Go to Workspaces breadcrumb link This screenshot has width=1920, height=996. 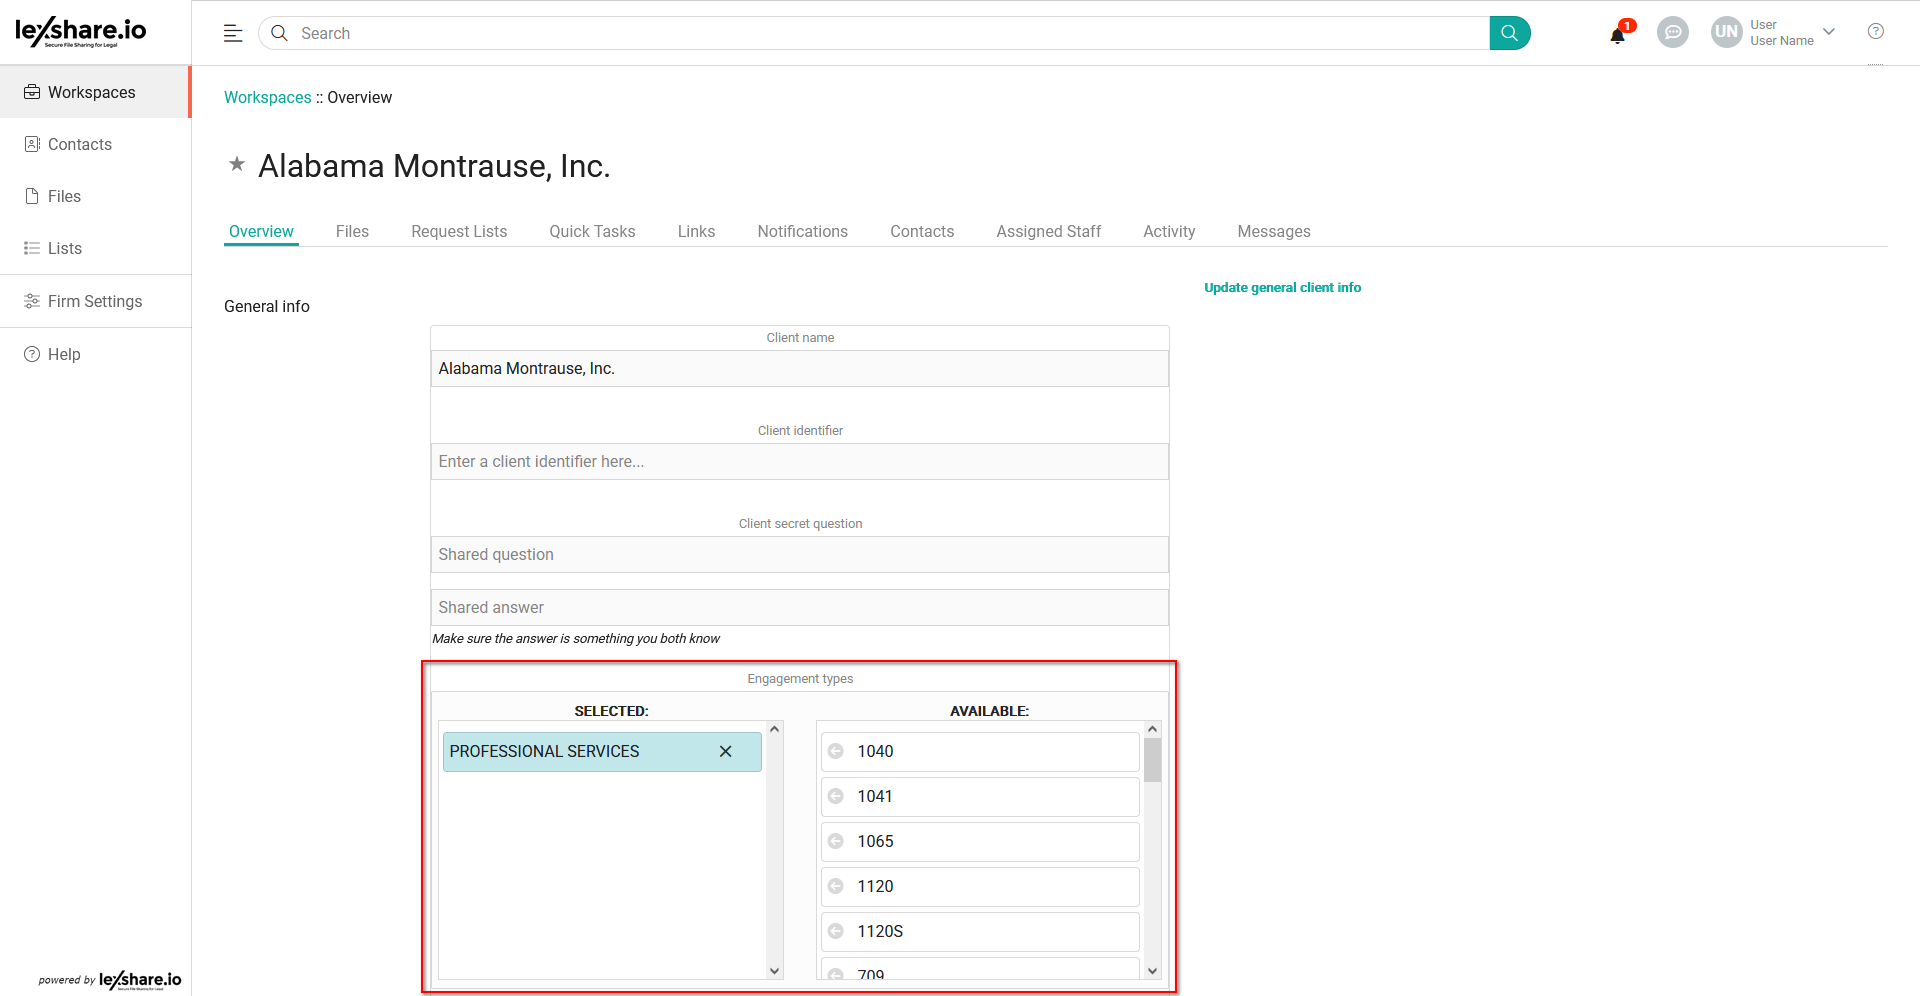point(268,98)
